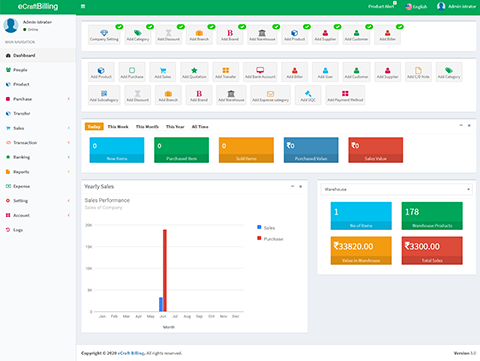This screenshot has width=480, height=361.
Task: Open Logs in the sidebar
Action: (x=38, y=230)
